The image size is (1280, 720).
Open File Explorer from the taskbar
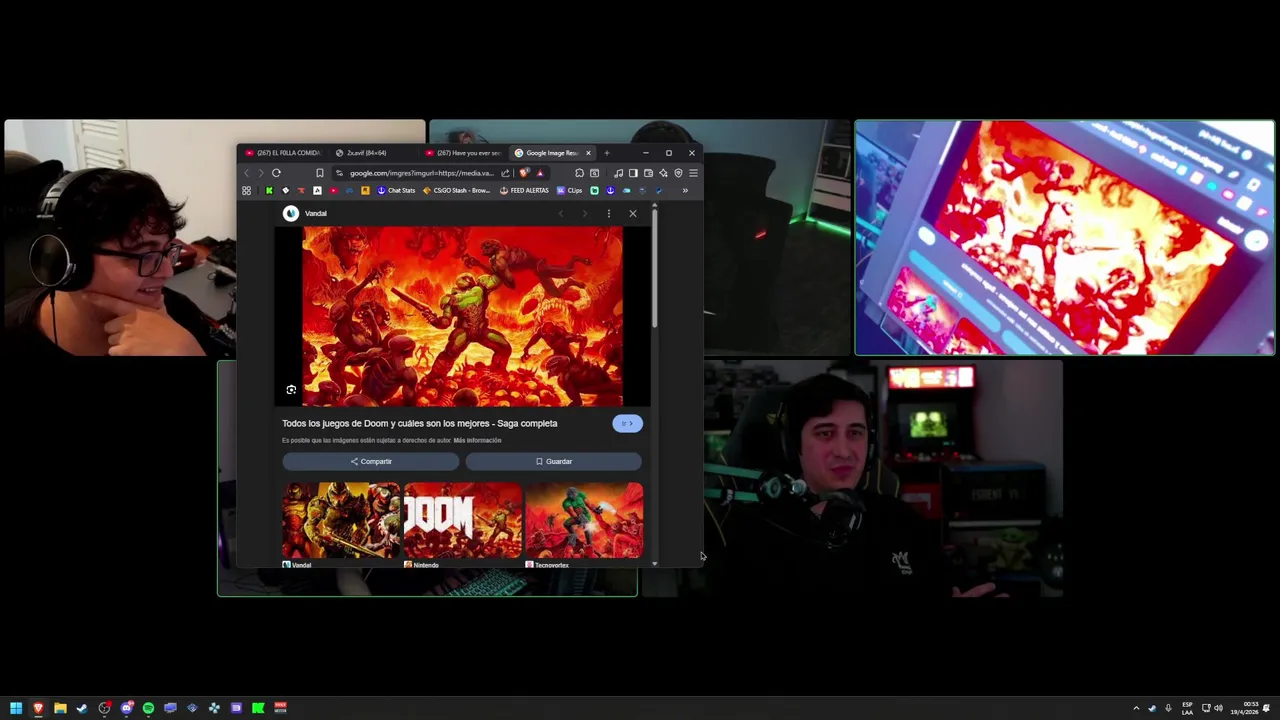(x=60, y=708)
